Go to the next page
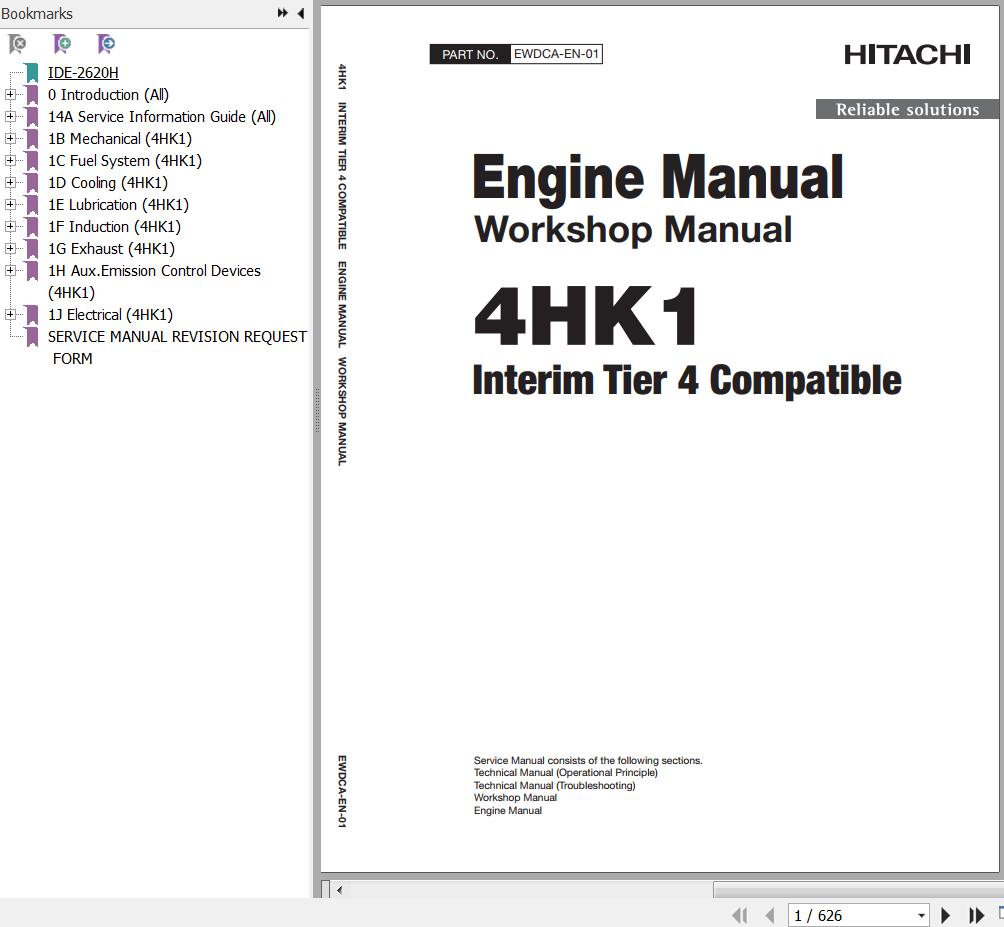The height and width of the screenshot is (927, 1004). (x=945, y=915)
